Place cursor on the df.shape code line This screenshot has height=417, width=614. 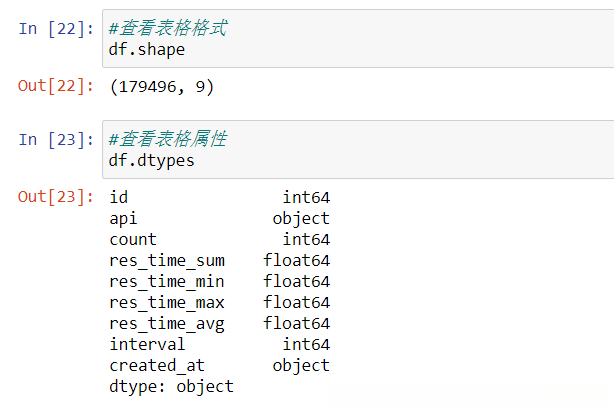[x=147, y=49]
